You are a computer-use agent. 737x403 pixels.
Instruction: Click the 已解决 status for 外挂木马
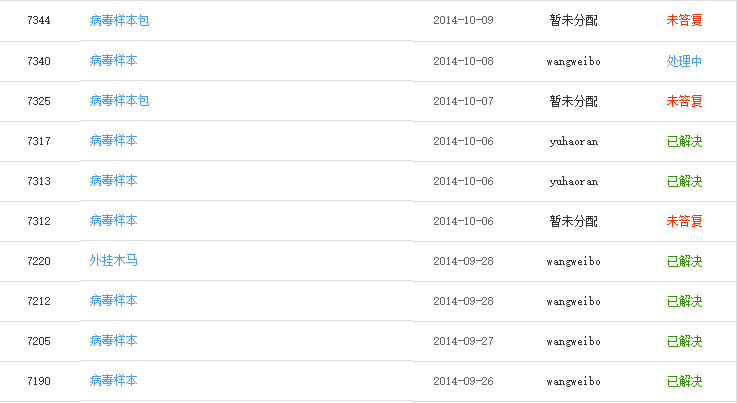coord(684,261)
